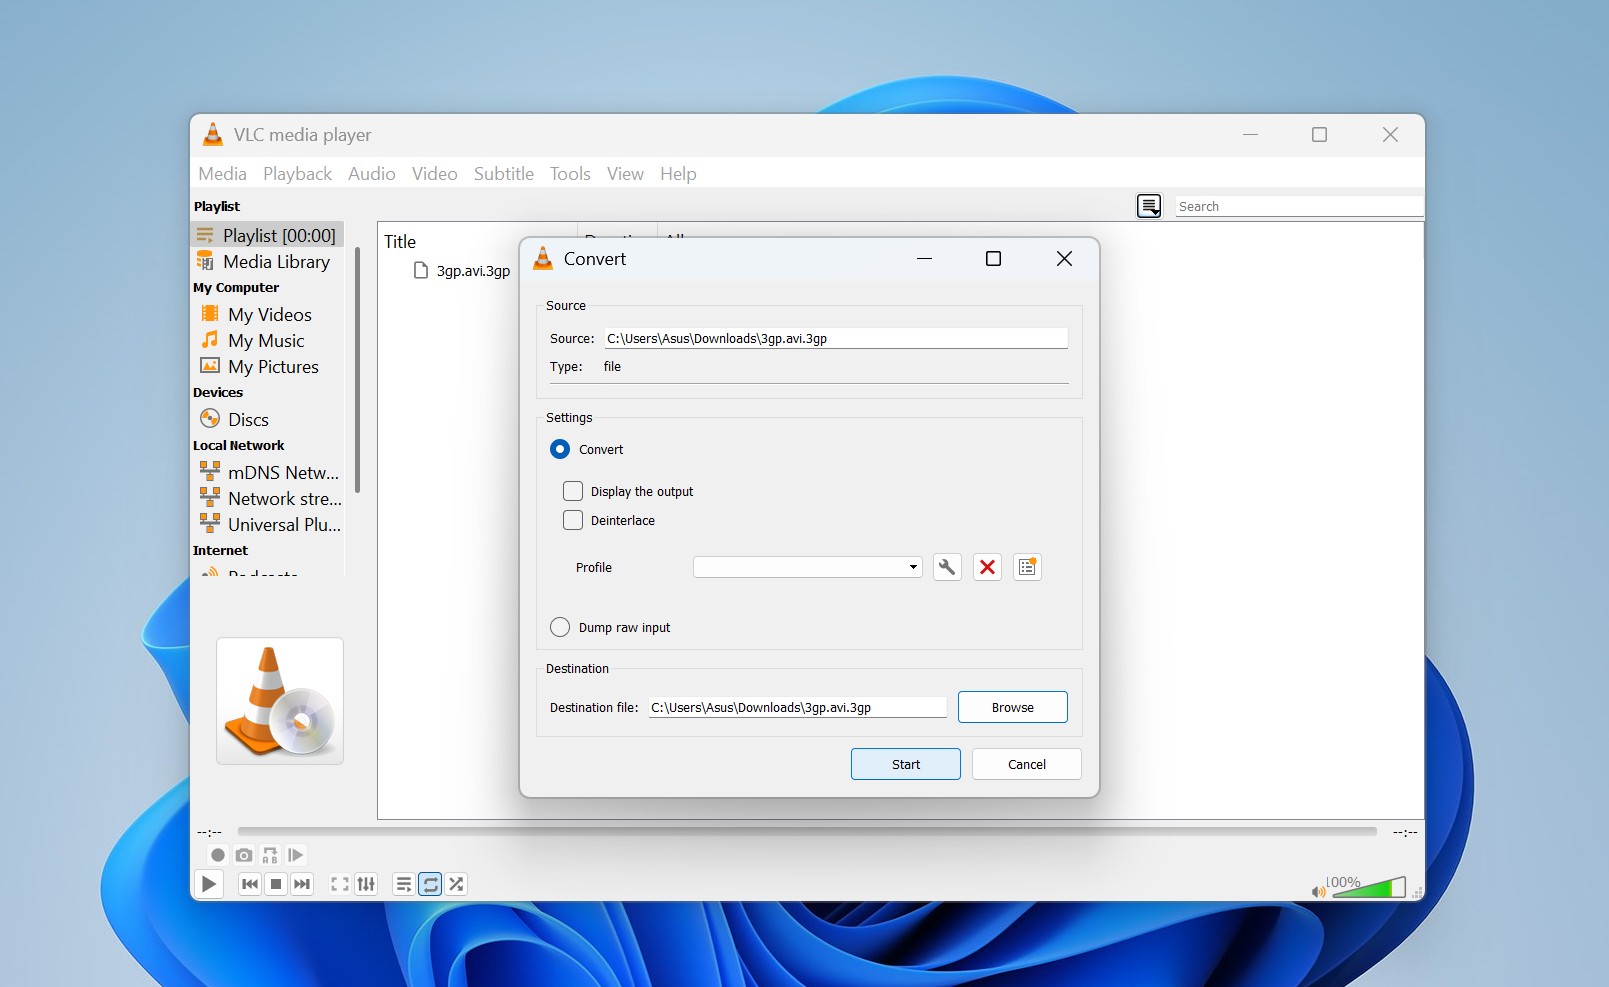Viewport: 1609px width, 987px height.
Task: Click the Browse button
Action: pos(1013,707)
